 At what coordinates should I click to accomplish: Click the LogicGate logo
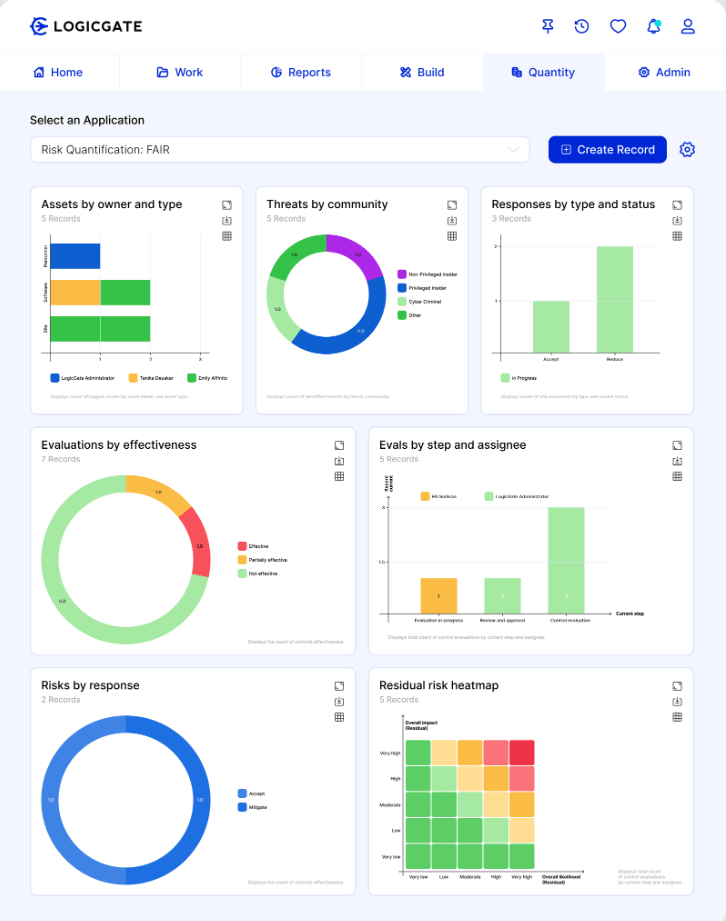(86, 26)
